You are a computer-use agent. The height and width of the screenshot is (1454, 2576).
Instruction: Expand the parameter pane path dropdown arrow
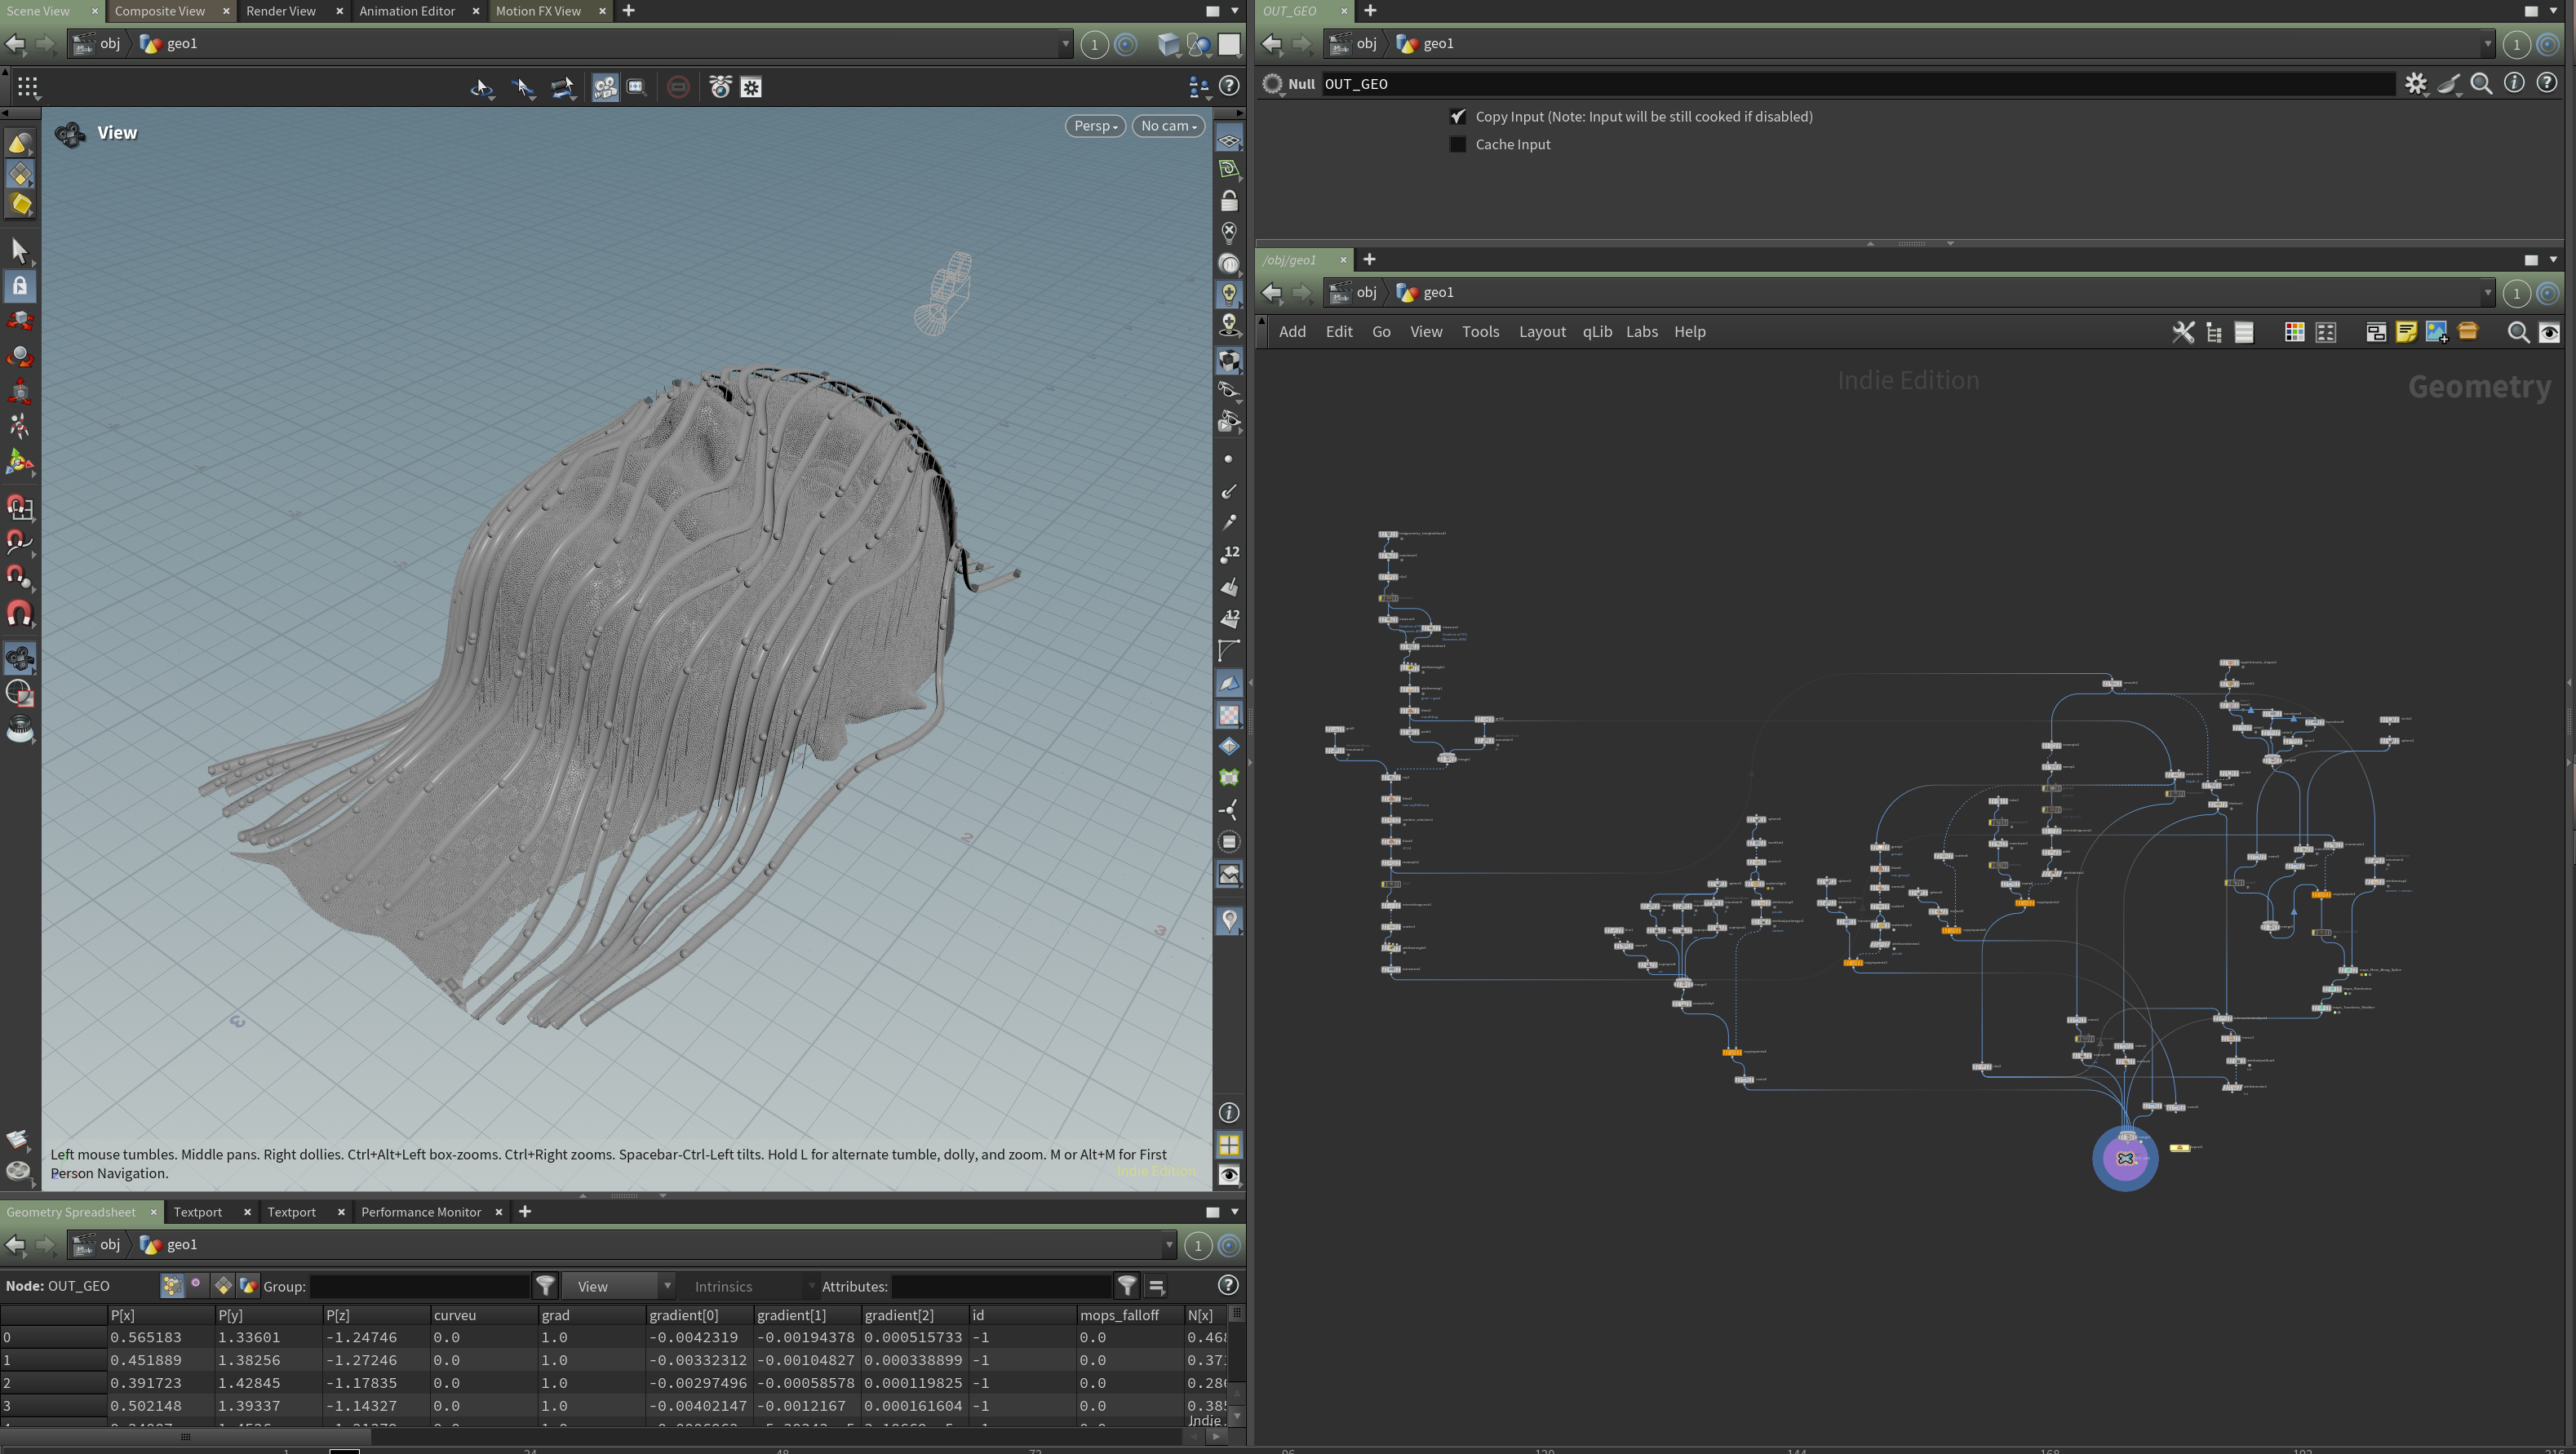(x=2488, y=44)
